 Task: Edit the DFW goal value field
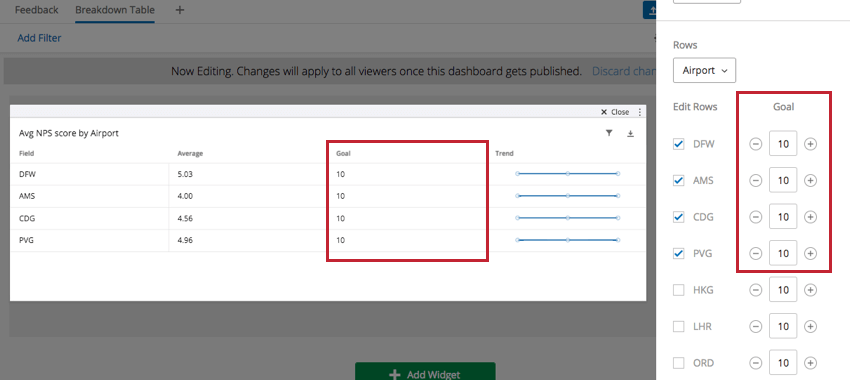point(783,144)
